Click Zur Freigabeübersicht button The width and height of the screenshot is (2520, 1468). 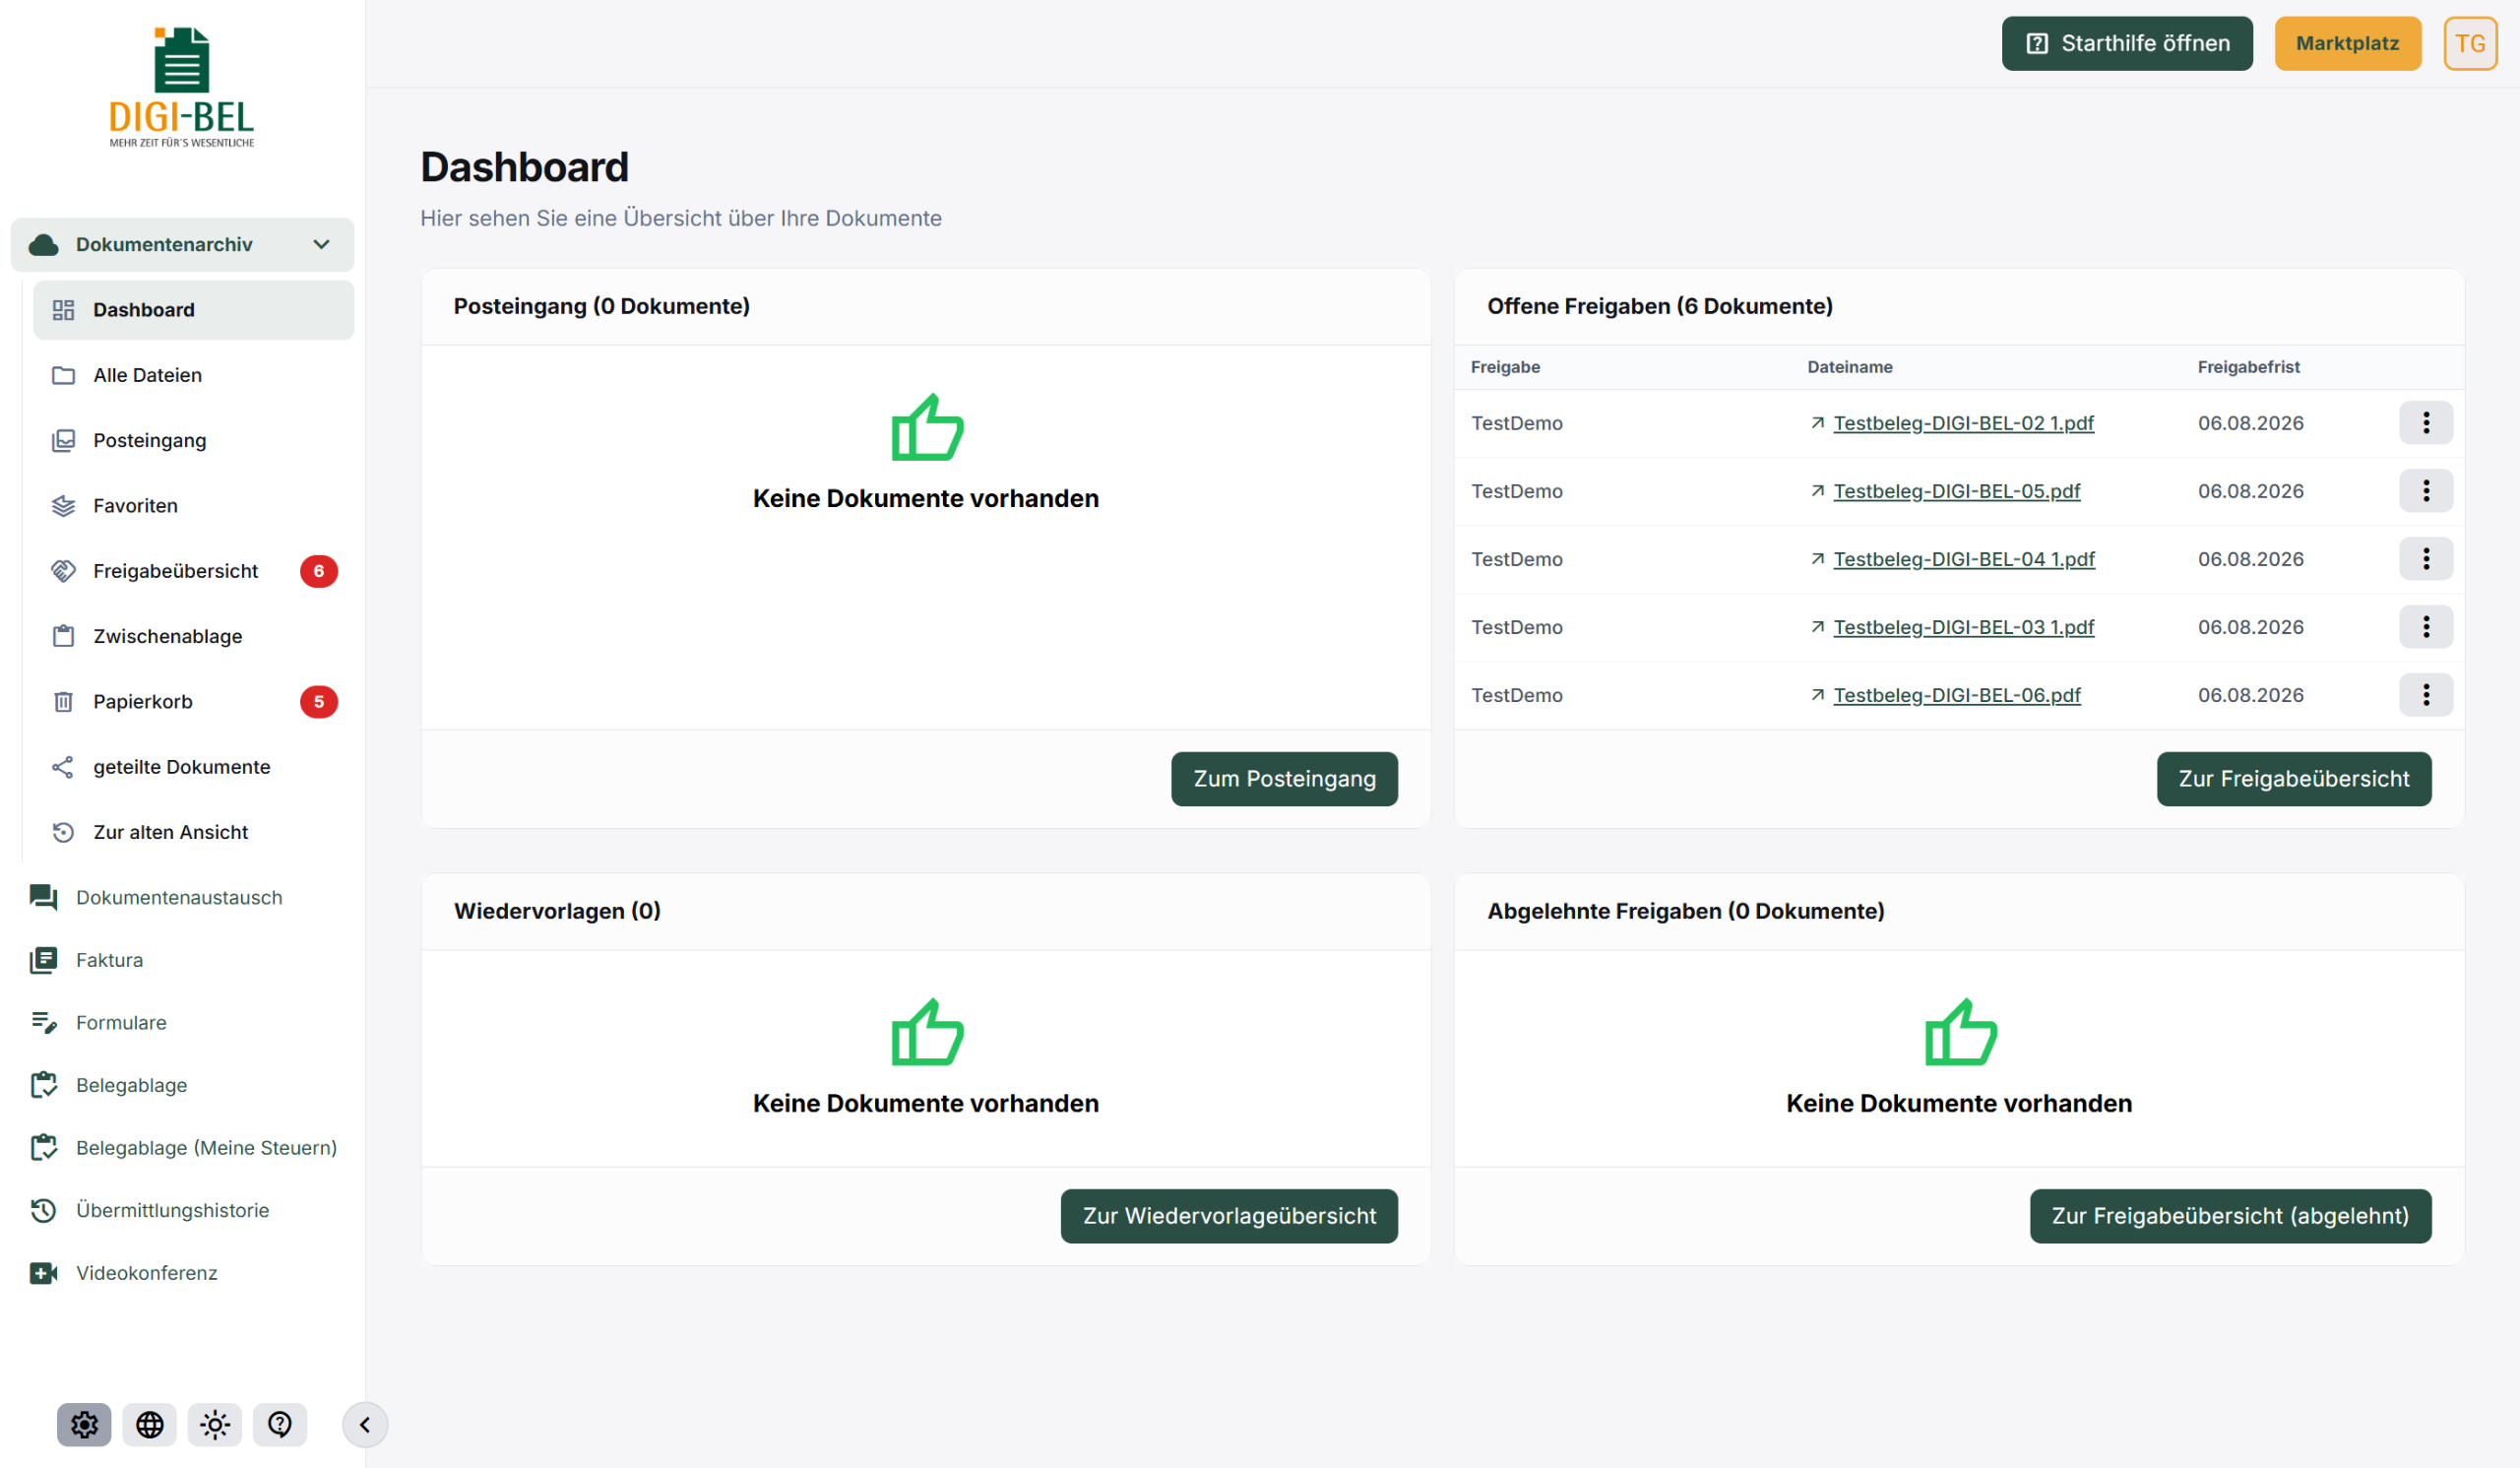(x=2294, y=779)
